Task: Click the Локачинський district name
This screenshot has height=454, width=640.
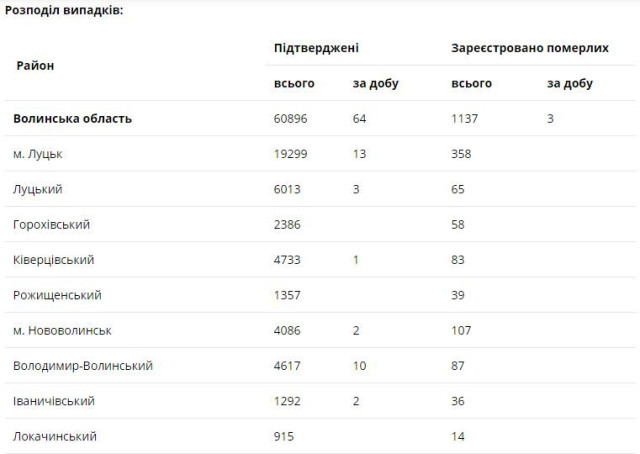Action: [x=57, y=436]
